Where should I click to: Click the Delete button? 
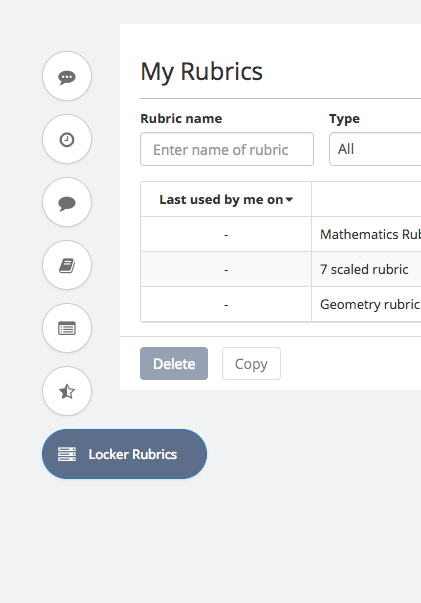pyautogui.click(x=174, y=363)
